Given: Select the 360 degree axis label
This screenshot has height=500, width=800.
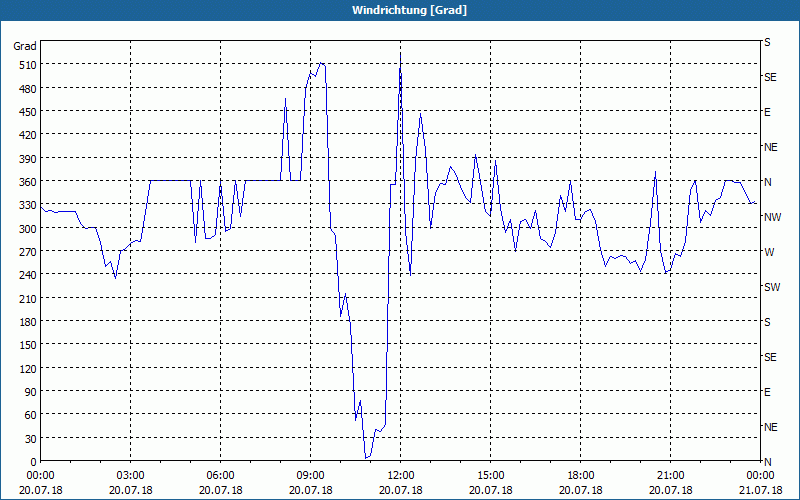Looking at the screenshot, I should click(x=27, y=182).
